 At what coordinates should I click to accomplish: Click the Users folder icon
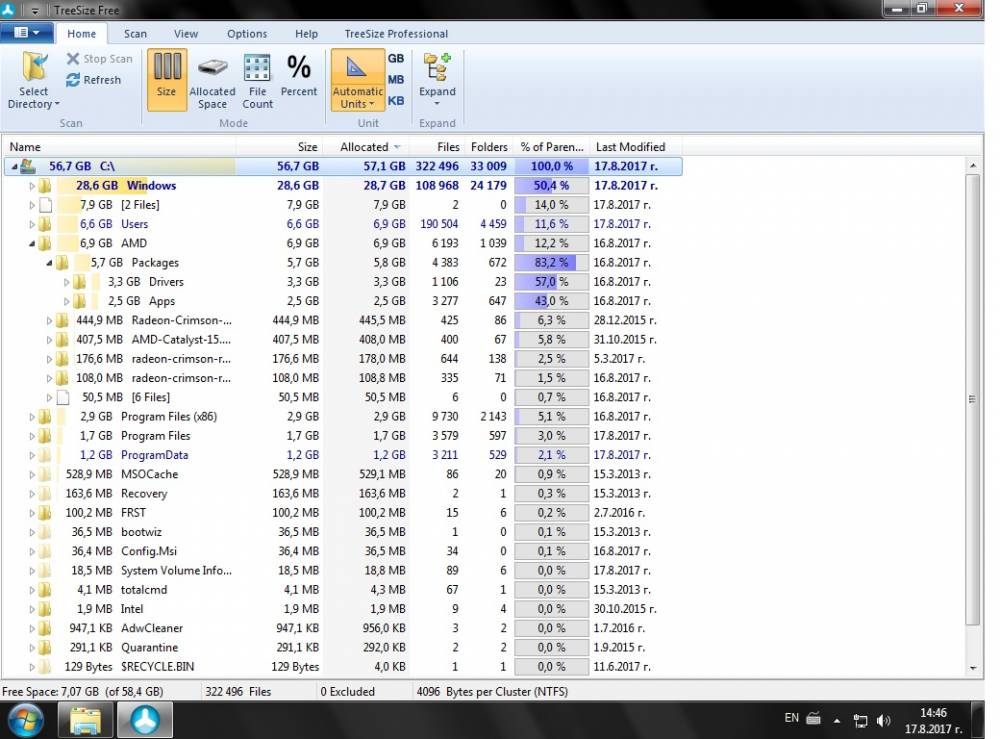[x=45, y=224]
